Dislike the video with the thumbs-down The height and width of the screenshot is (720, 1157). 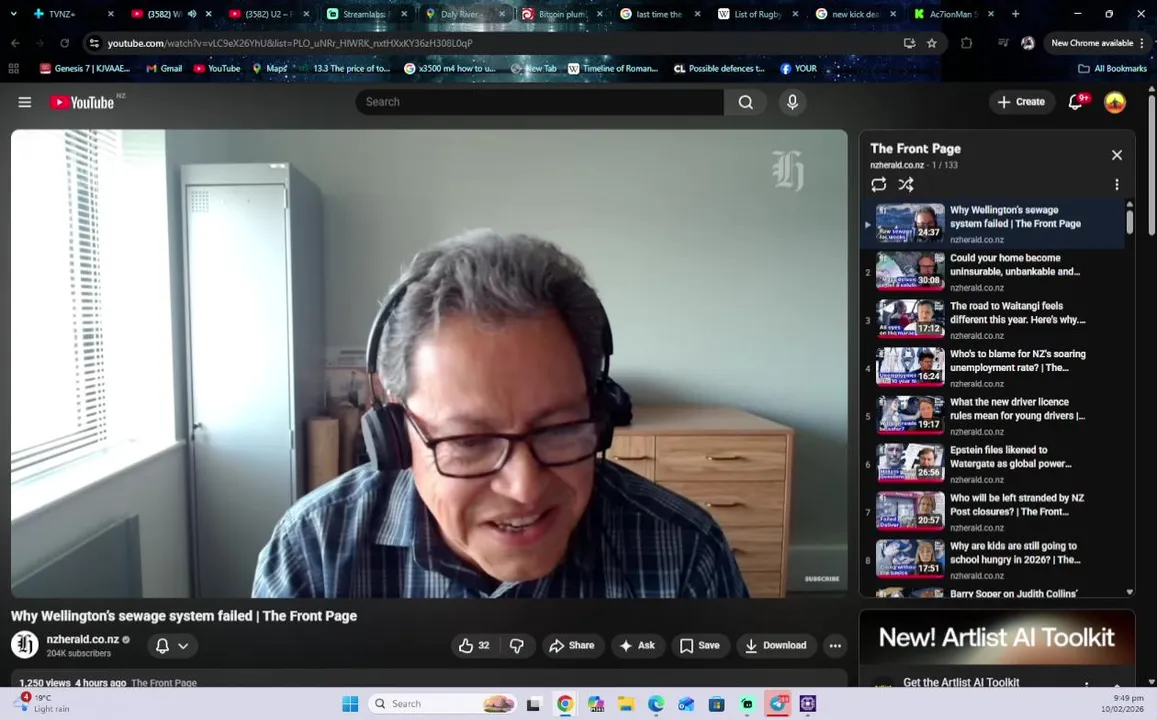pyautogui.click(x=517, y=645)
